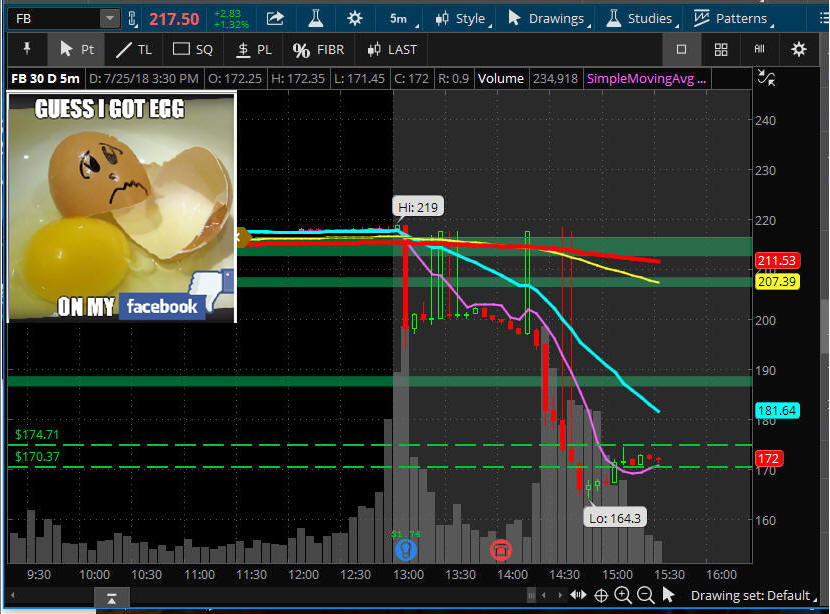The image size is (830, 614).
Task: Select the SQ rectangle tool
Action: [x=193, y=50]
